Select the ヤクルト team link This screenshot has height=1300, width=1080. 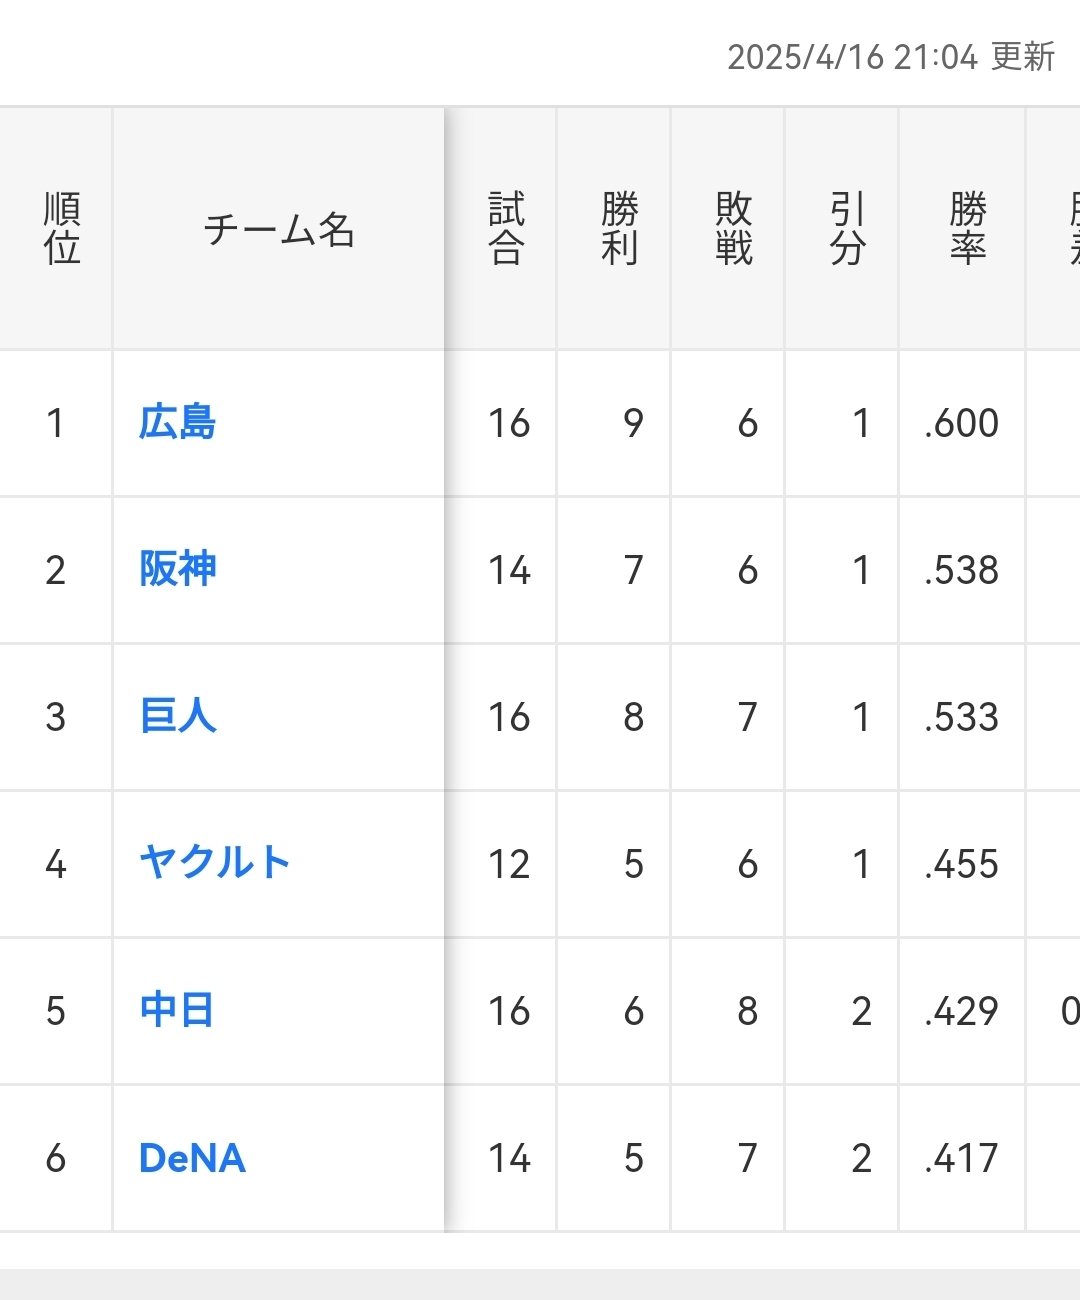pyautogui.click(x=214, y=863)
